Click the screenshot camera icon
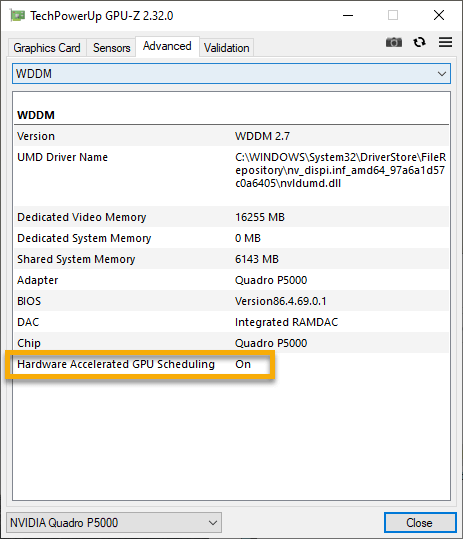The width and height of the screenshot is (463, 539). (394, 42)
